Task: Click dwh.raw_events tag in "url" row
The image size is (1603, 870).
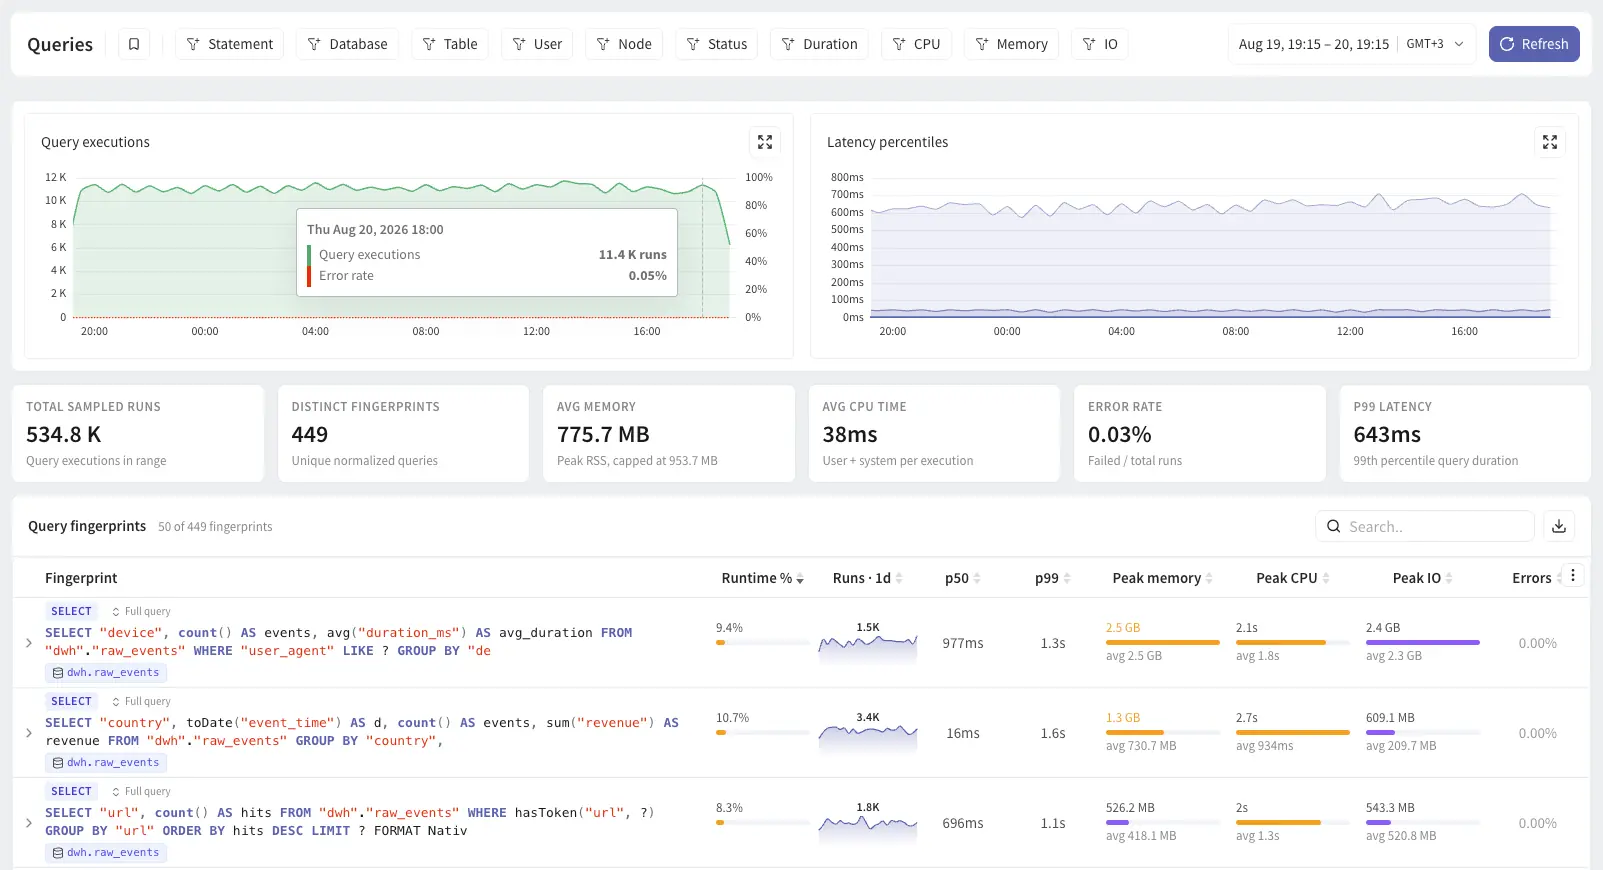Action: [106, 853]
